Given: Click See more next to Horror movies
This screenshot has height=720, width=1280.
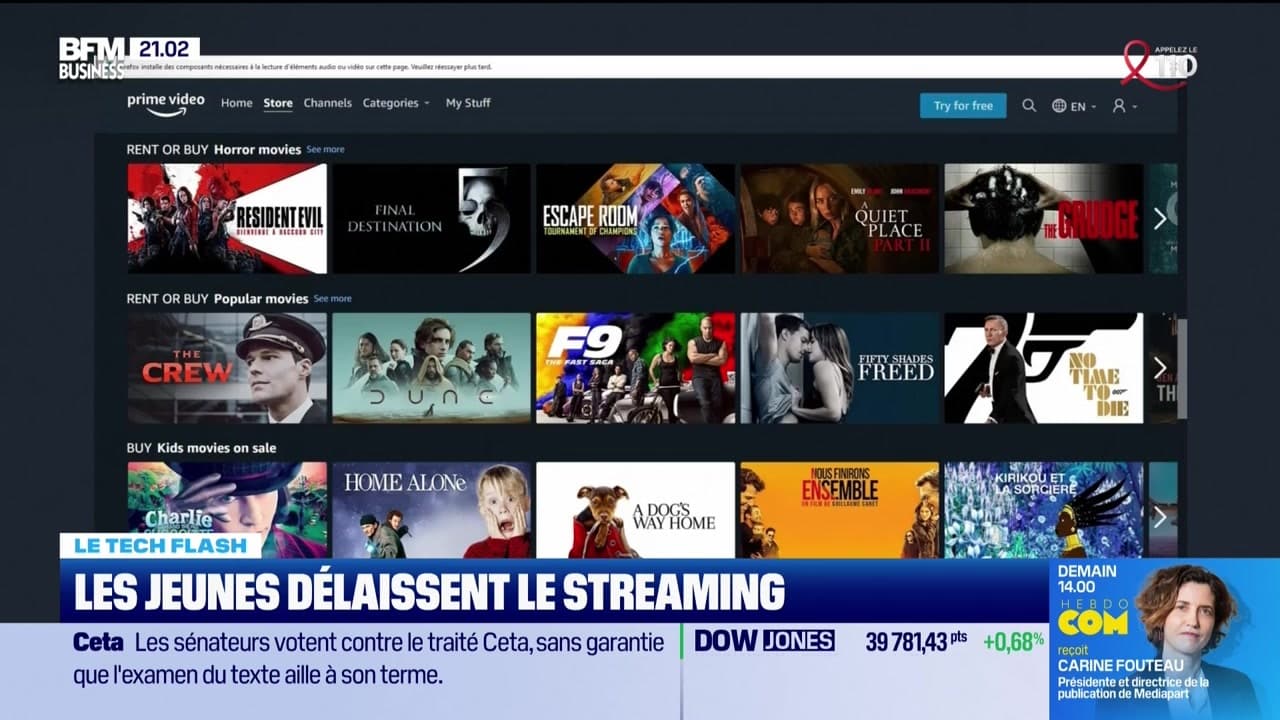Looking at the screenshot, I should 328,149.
